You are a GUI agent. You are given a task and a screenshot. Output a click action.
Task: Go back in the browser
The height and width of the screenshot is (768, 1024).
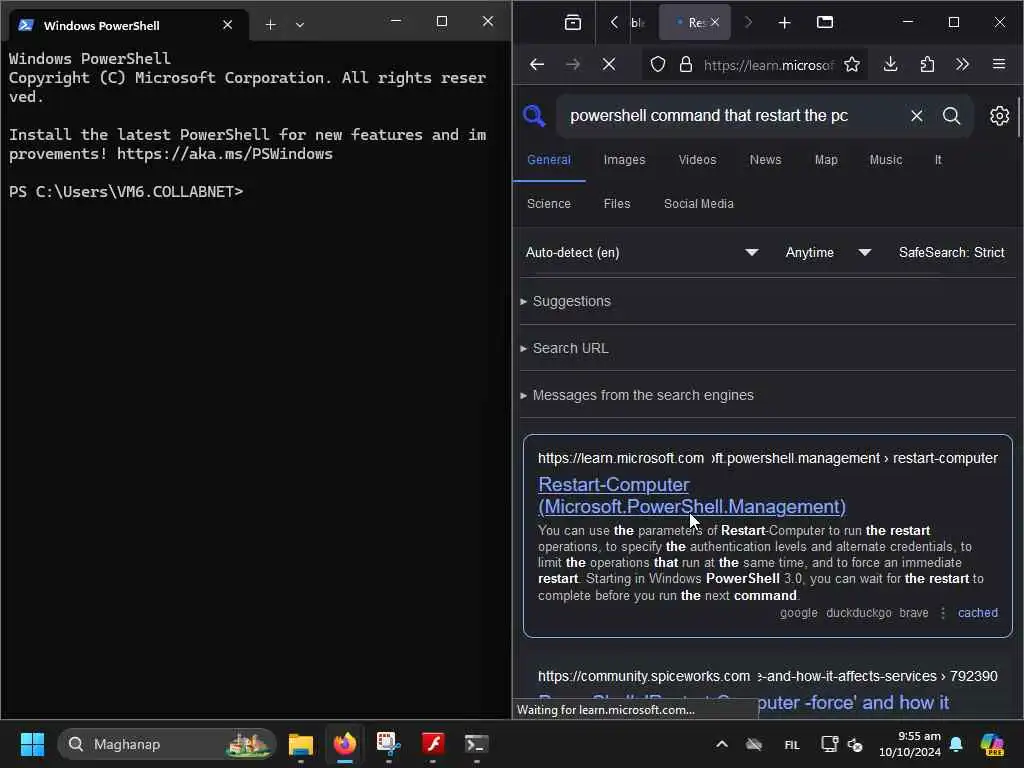pyautogui.click(x=537, y=64)
